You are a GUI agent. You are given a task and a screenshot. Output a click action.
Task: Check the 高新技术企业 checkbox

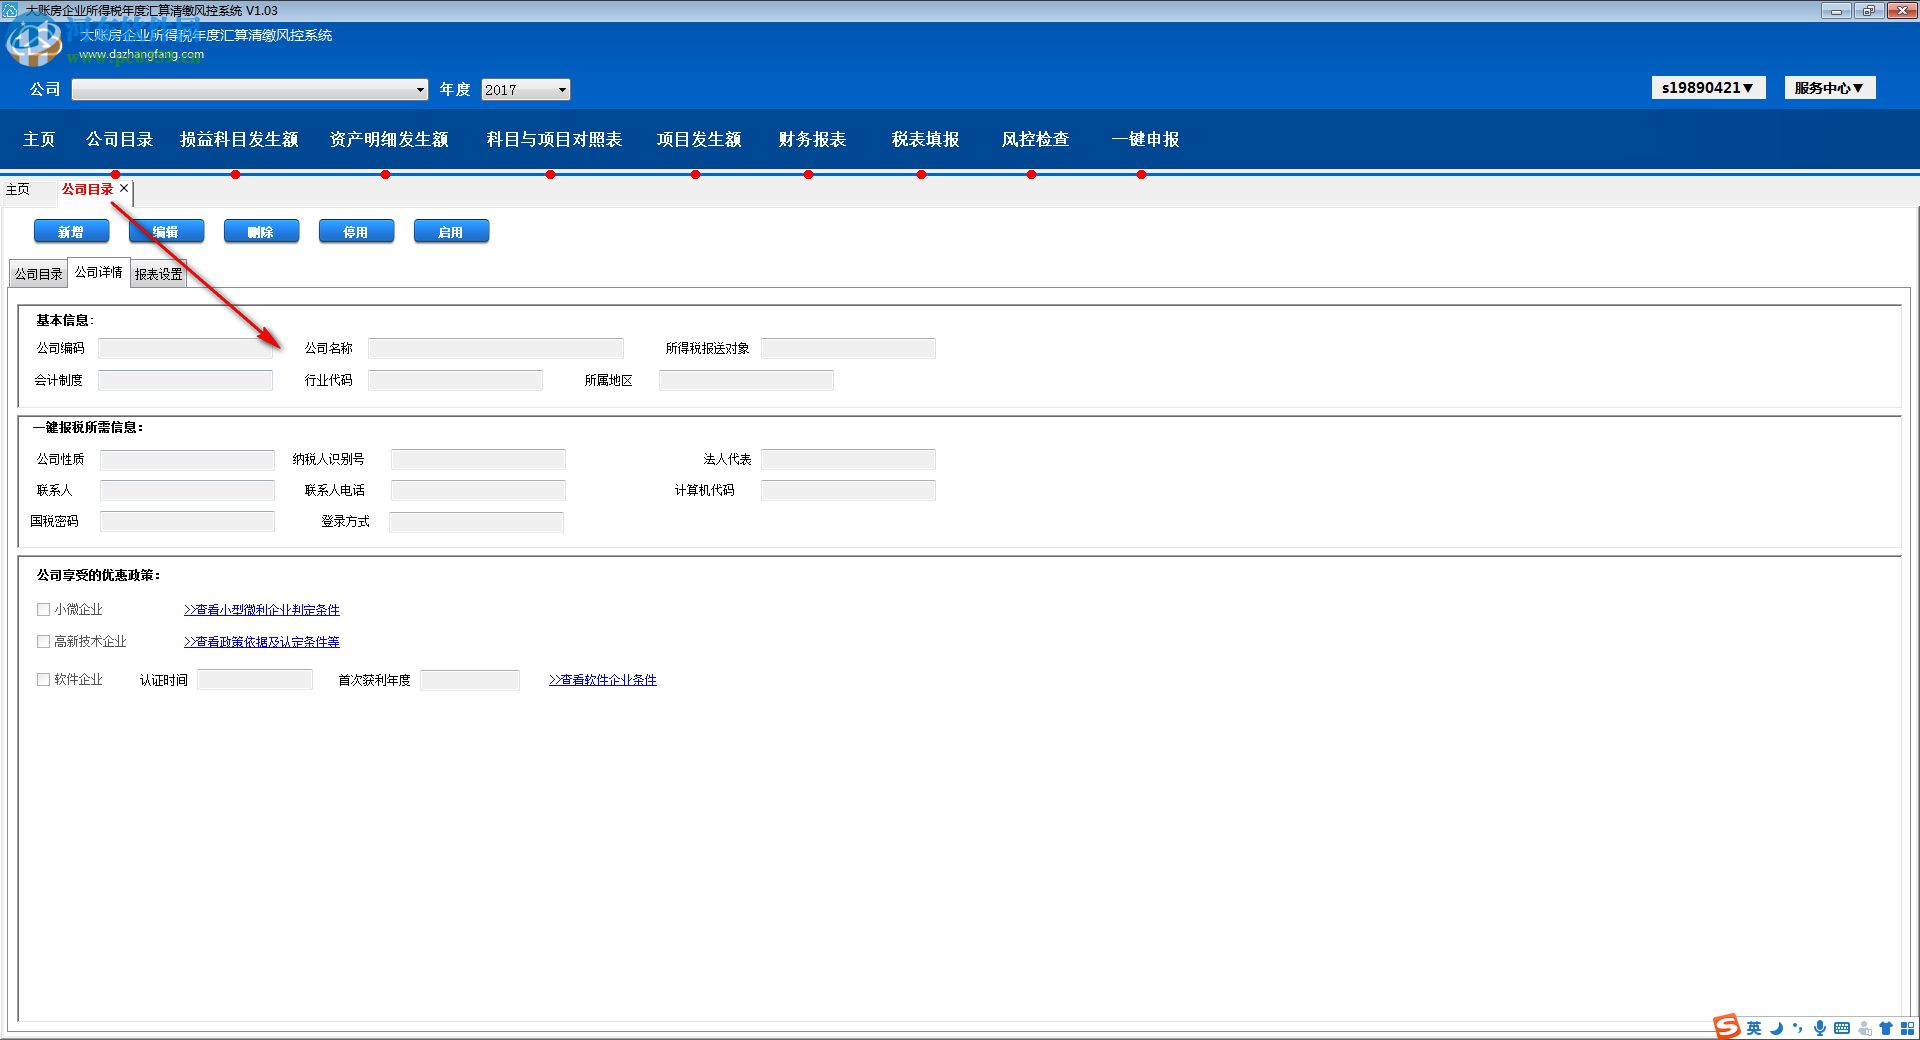pos(43,641)
